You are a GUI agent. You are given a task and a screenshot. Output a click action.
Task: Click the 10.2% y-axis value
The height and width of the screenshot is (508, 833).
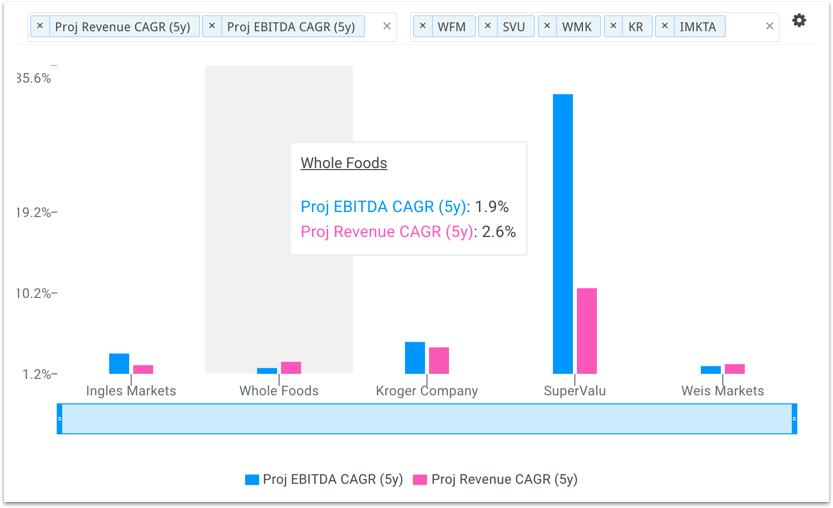[34, 293]
